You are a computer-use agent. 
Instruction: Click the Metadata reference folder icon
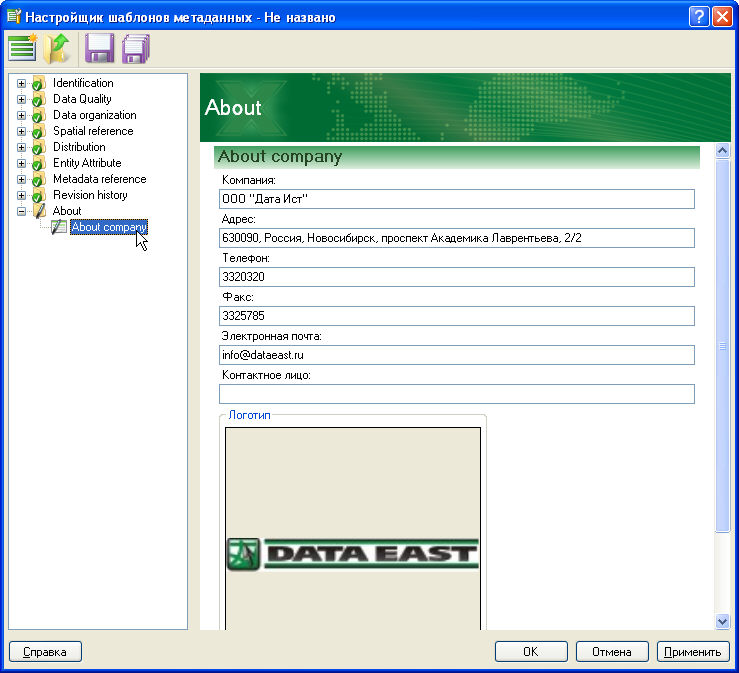click(39, 180)
